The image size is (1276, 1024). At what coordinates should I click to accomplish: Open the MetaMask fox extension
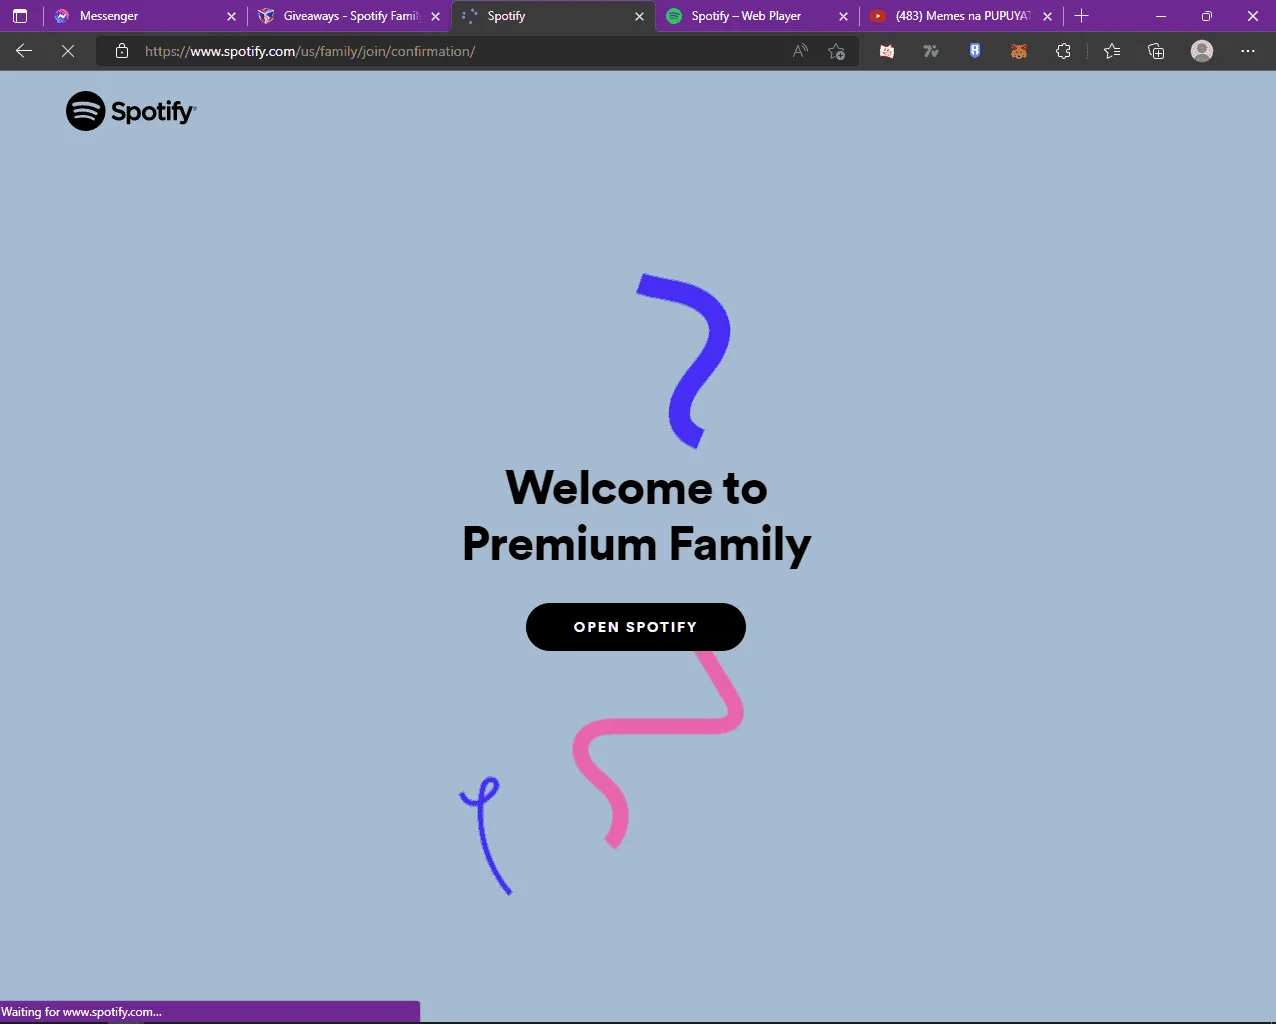[x=1019, y=51]
